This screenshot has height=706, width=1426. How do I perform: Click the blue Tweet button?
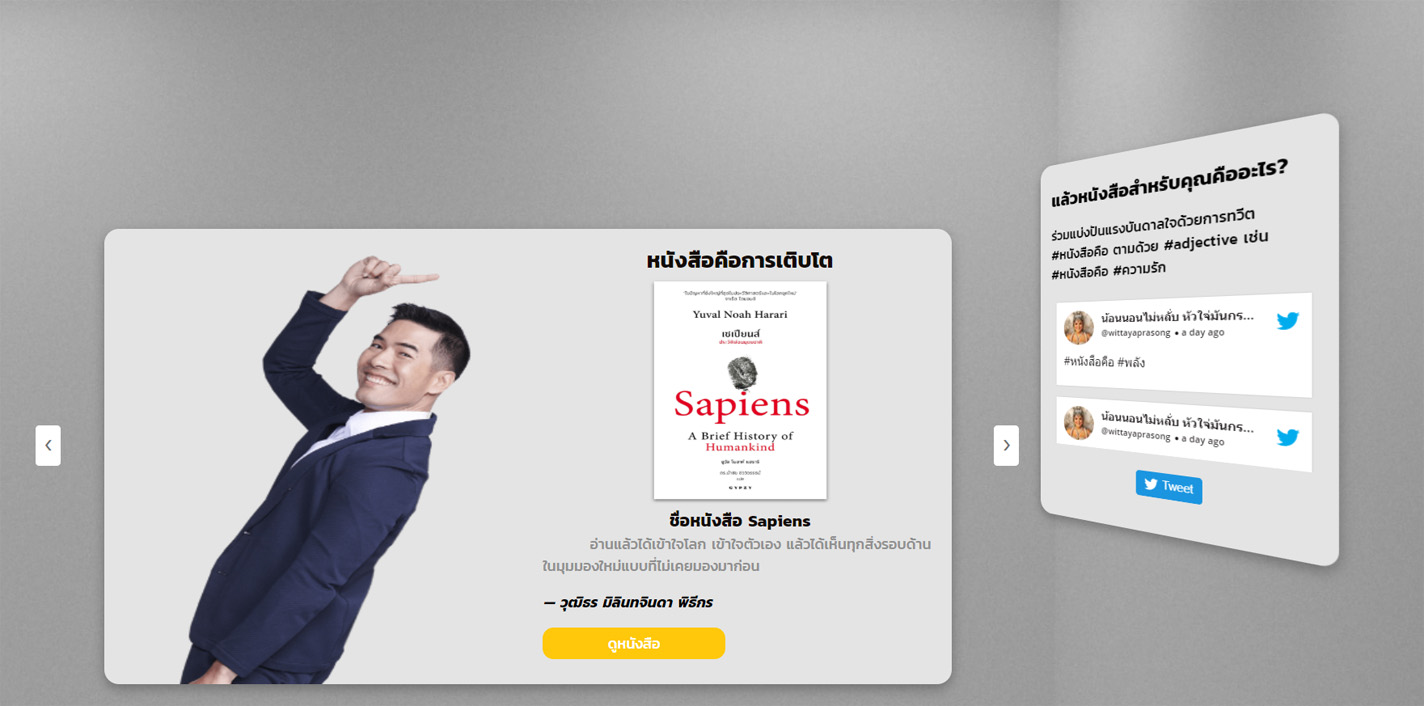pos(1169,487)
